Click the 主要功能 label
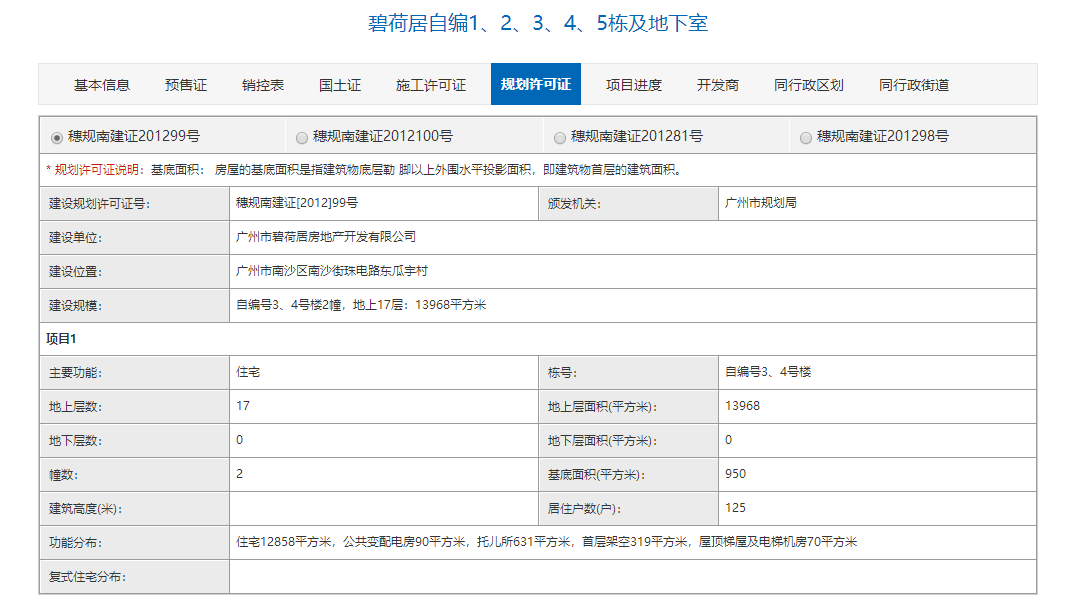This screenshot has width=1072, height=602. pyautogui.click(x=75, y=373)
